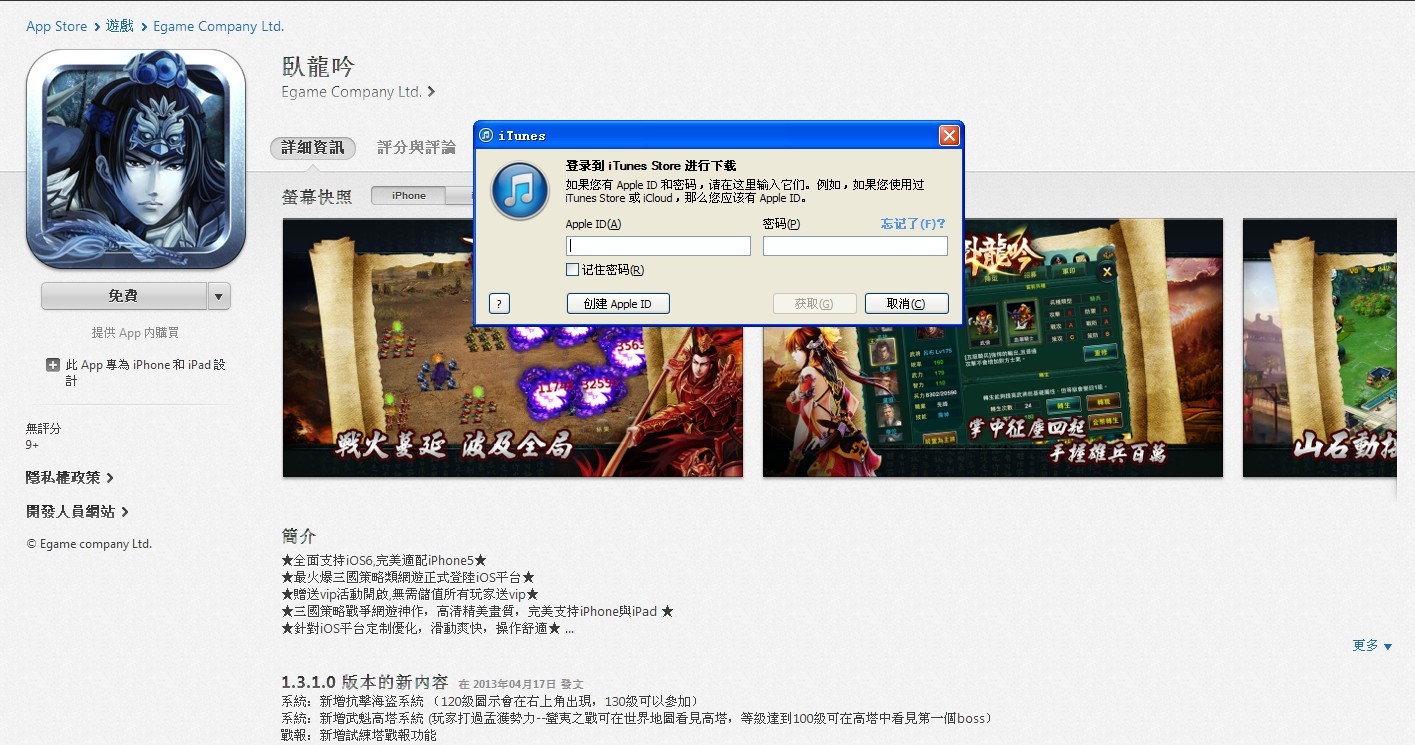Click the 提供 App 內購買 text
1415x745 pixels.
[x=135, y=333]
